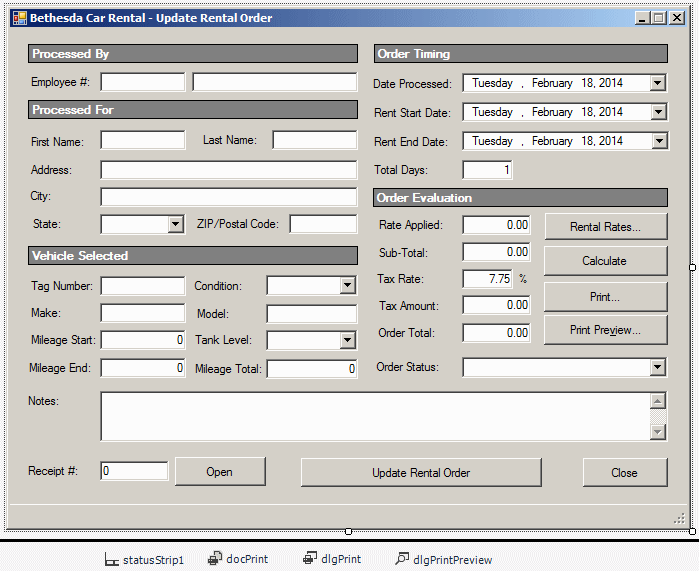Expand the Tank Level combo box
Image resolution: width=699 pixels, height=571 pixels.
[x=347, y=341]
